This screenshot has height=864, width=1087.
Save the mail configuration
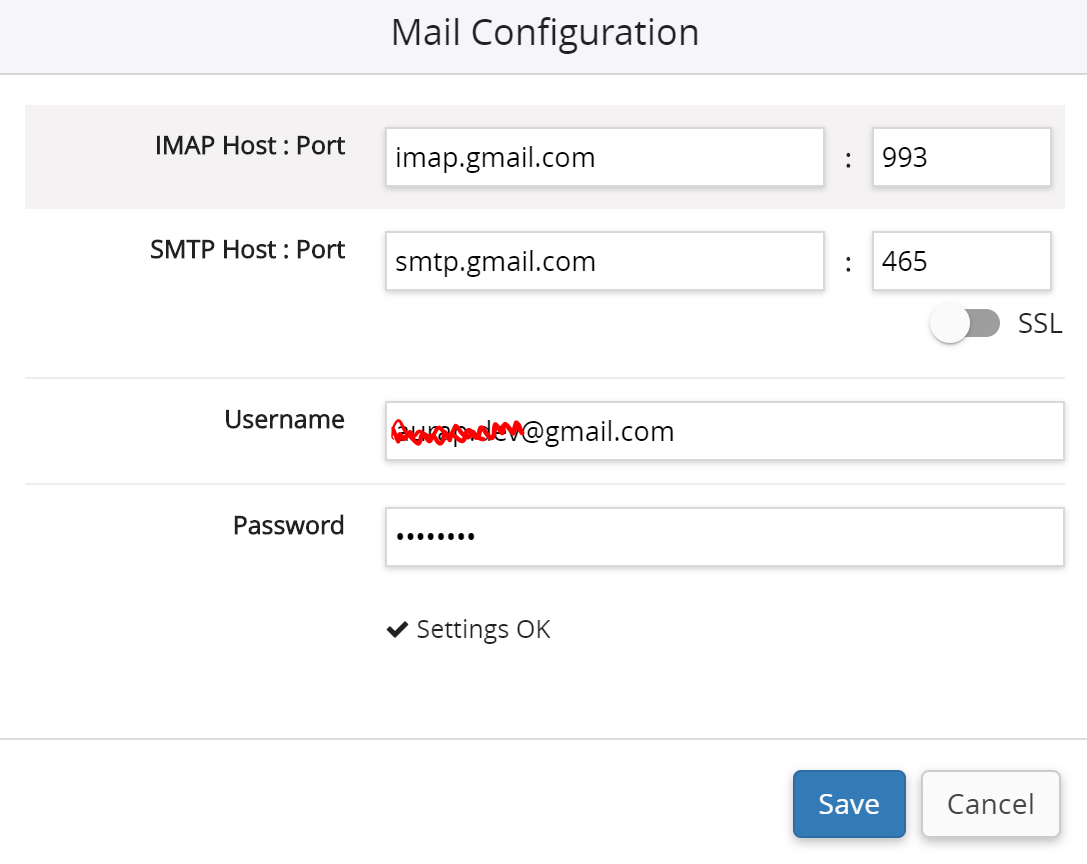click(849, 803)
